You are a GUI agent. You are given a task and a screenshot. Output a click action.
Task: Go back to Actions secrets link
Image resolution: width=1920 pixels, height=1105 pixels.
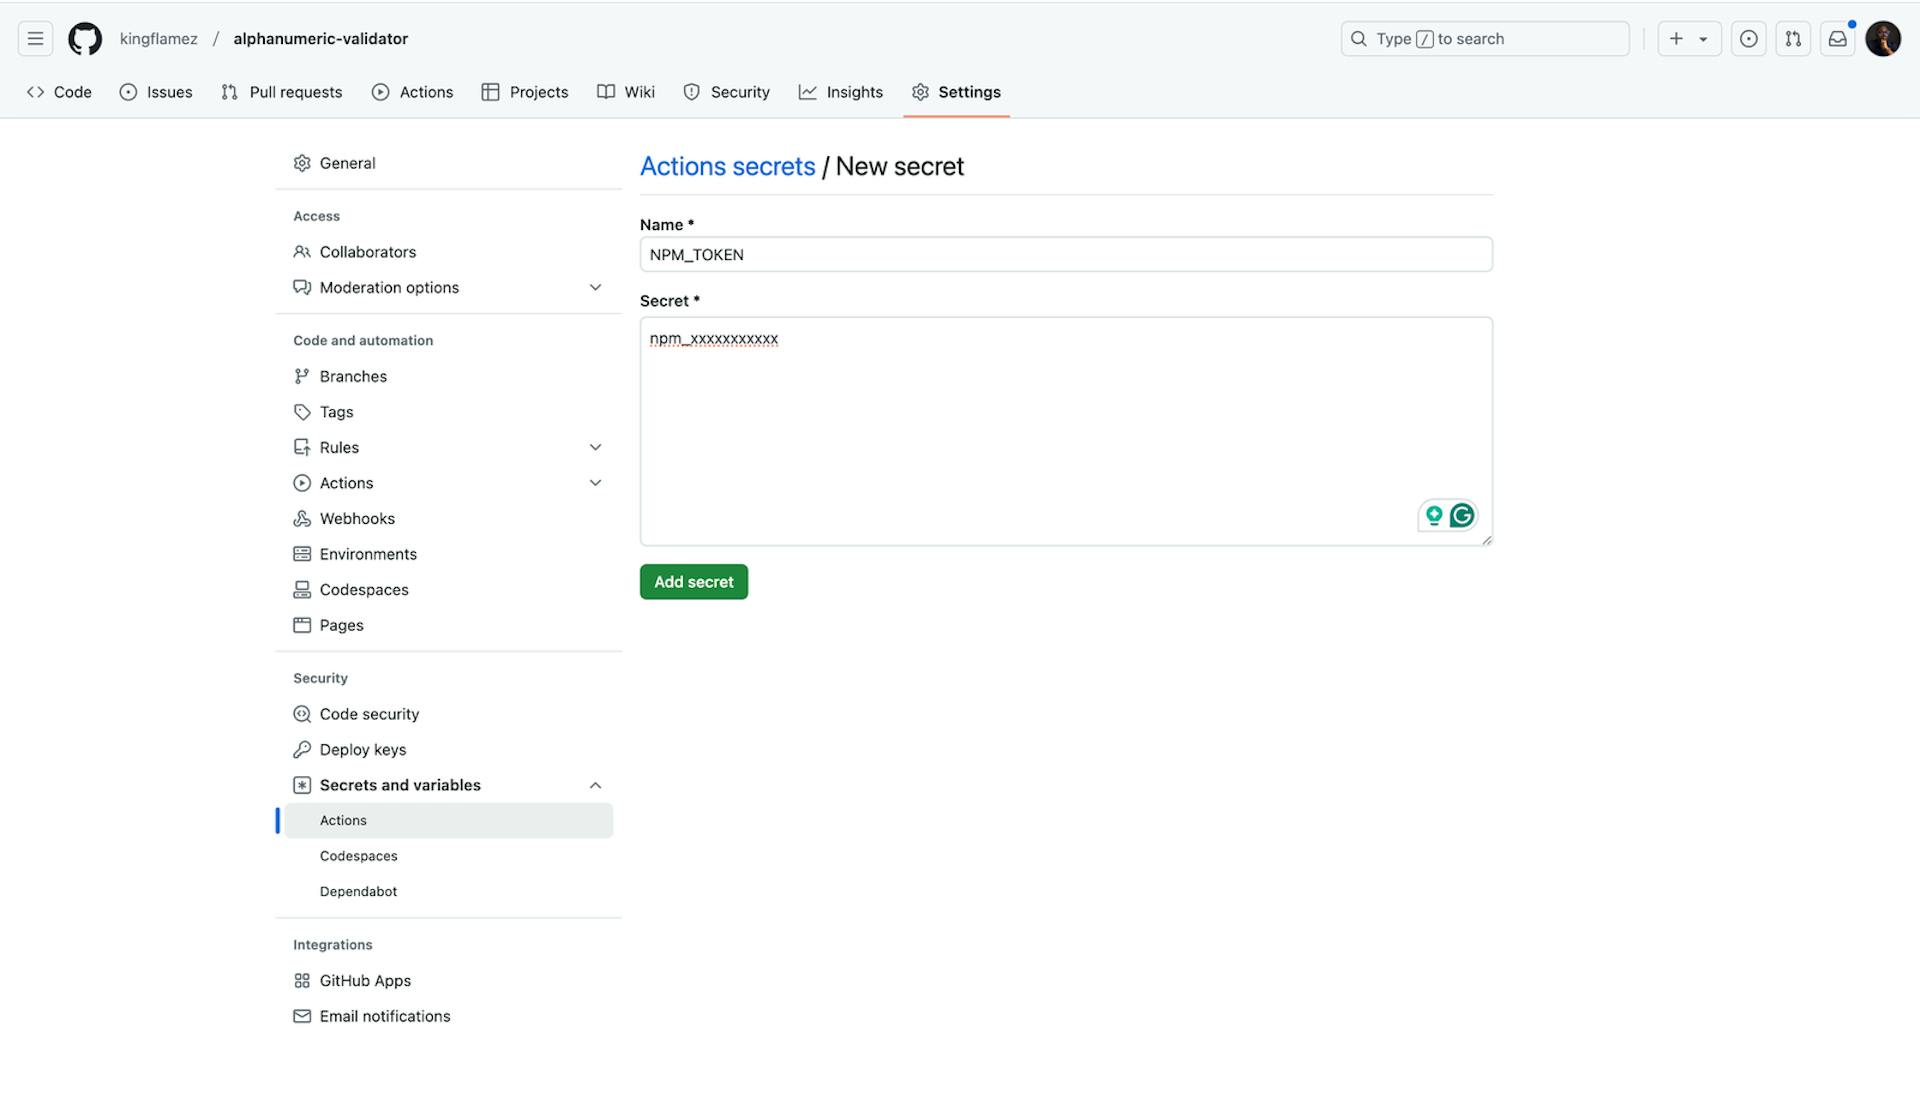727,166
